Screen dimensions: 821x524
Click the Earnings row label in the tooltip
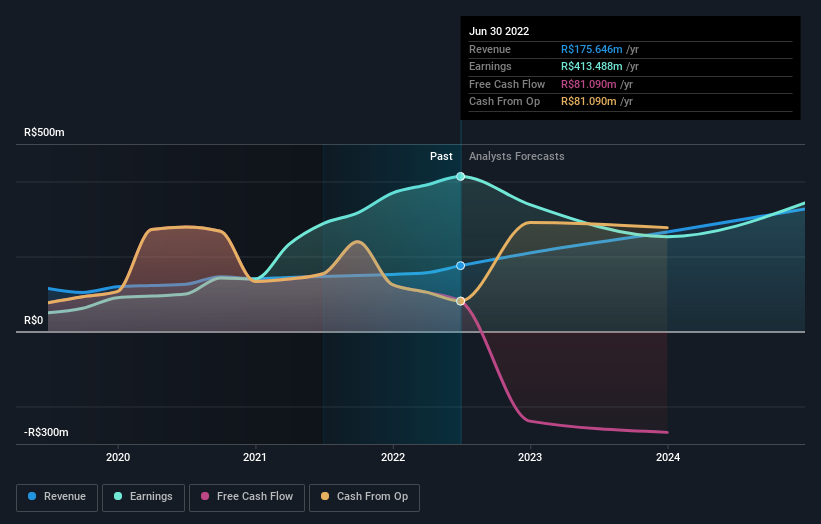[490, 66]
